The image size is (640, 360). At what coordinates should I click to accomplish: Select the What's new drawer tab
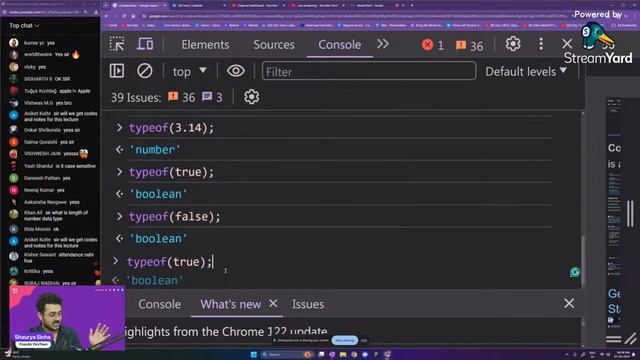coord(231,304)
